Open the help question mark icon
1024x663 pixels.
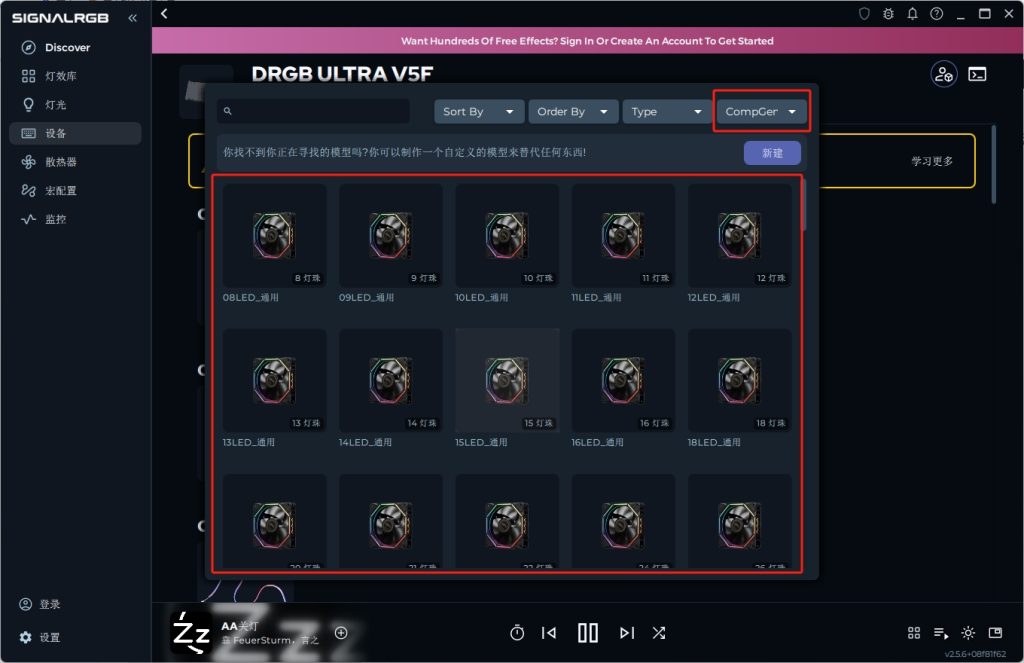936,14
